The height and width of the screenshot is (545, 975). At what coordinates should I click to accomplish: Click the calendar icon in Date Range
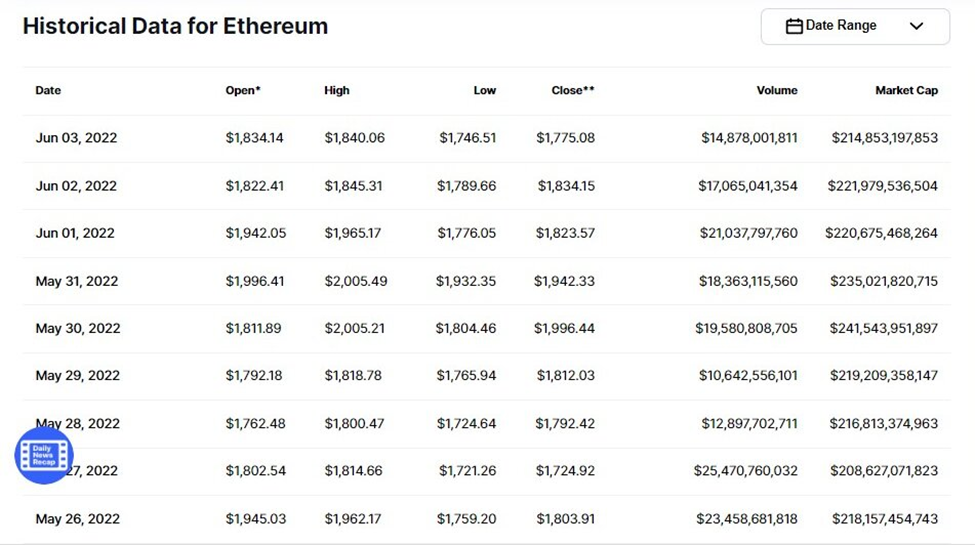click(794, 26)
